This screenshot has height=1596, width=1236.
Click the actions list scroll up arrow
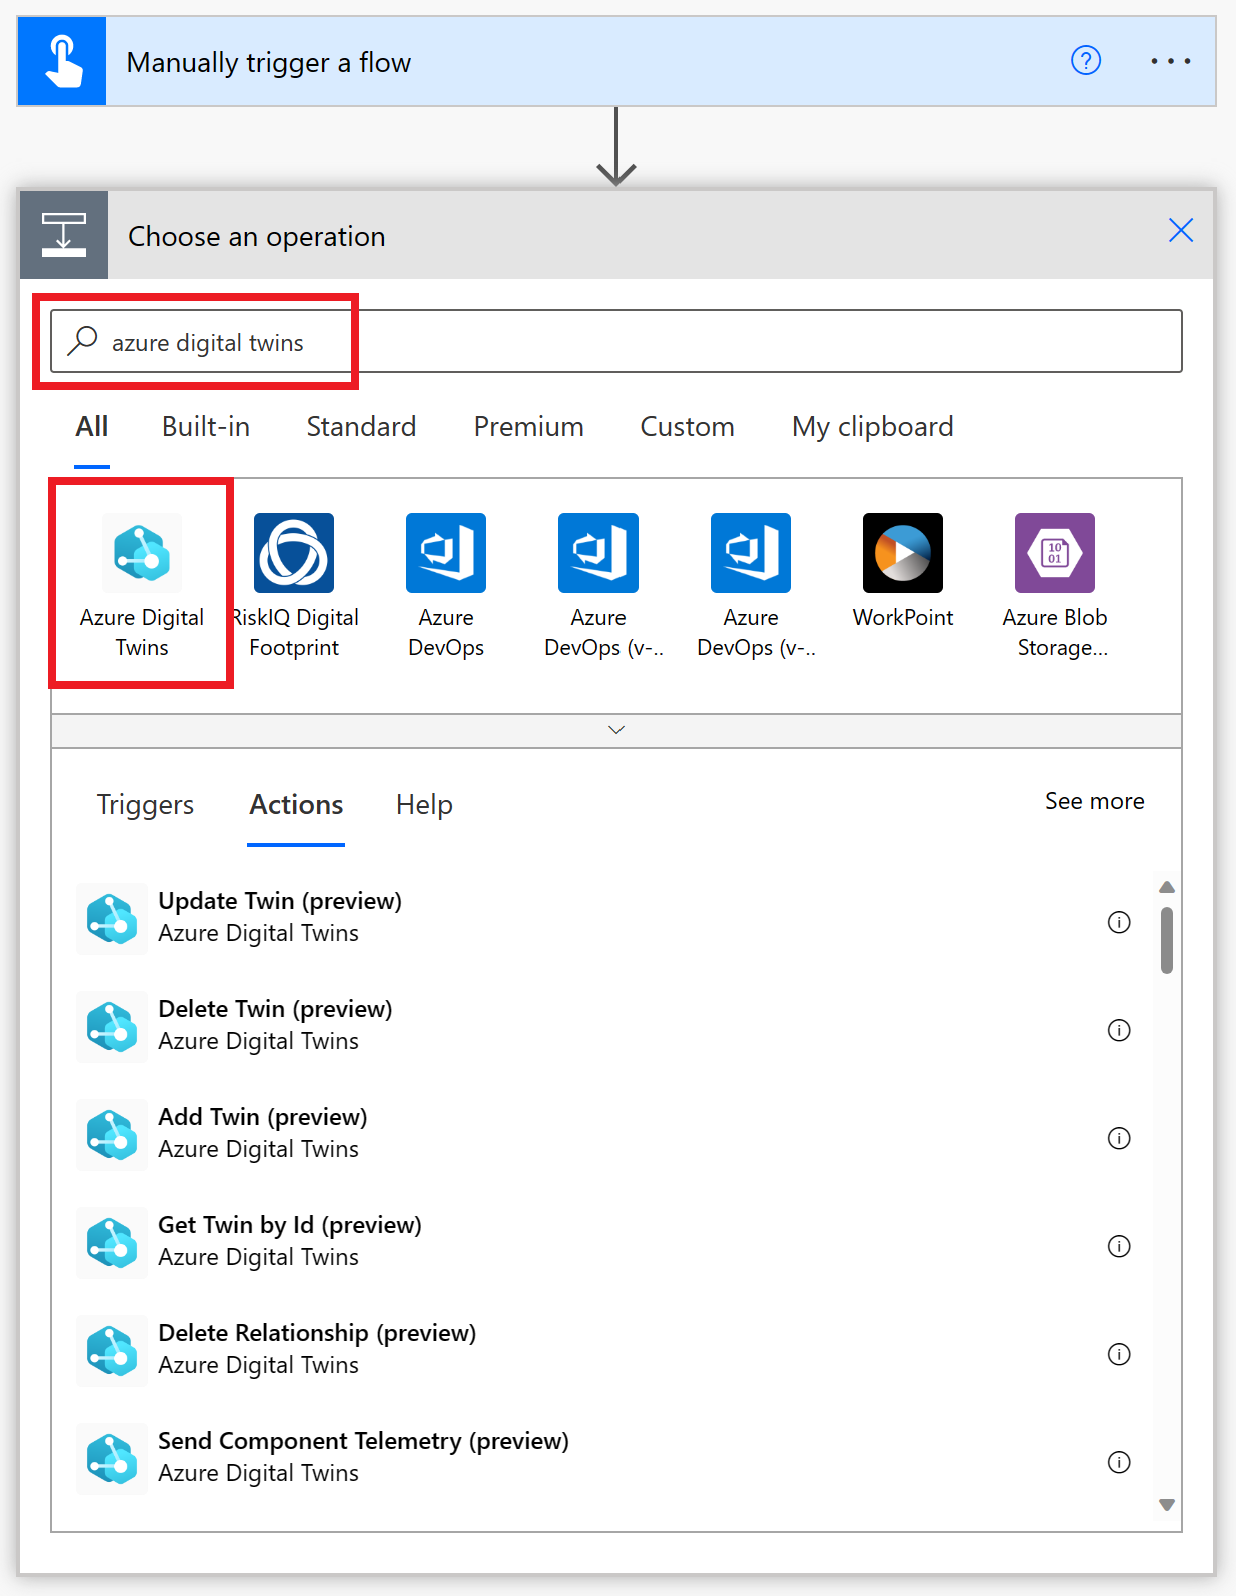tap(1166, 887)
